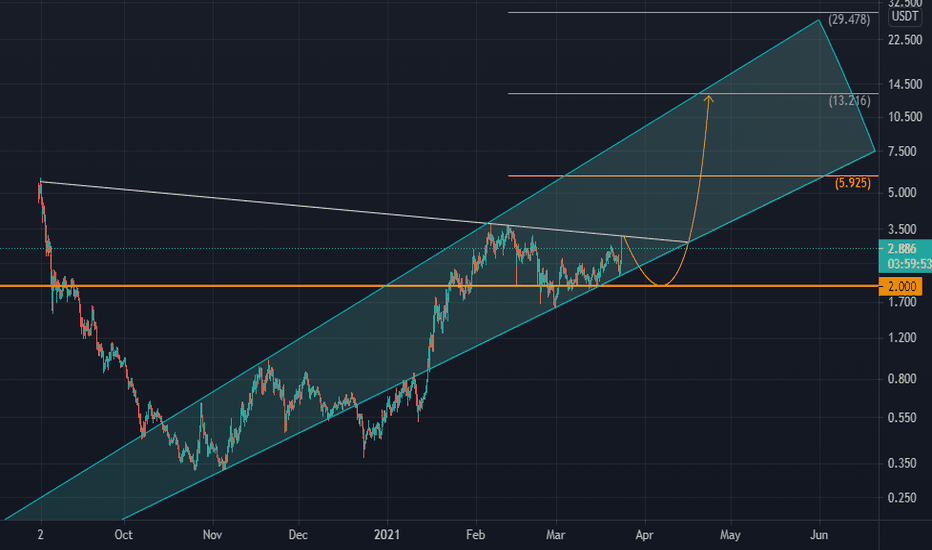Select the orange (5.925) level label
Screen dimensions: 932x550
(853, 183)
